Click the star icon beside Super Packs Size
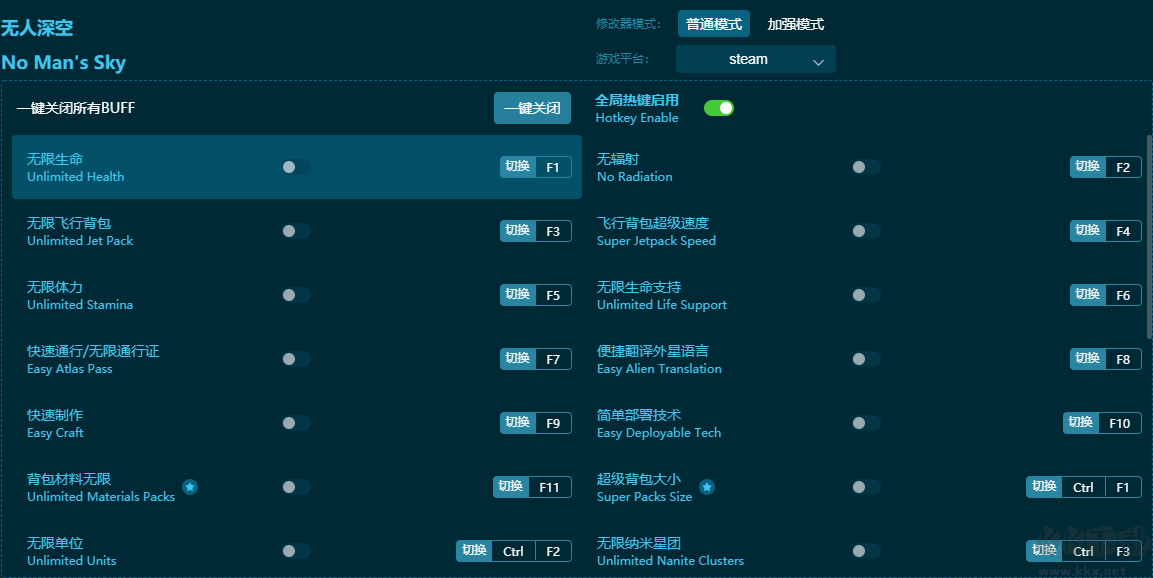The width and height of the screenshot is (1153, 578). (x=707, y=488)
